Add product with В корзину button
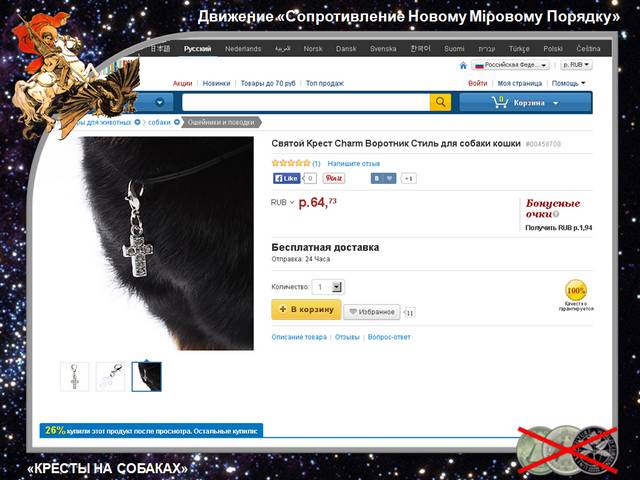This screenshot has height=480, width=640. (306, 309)
